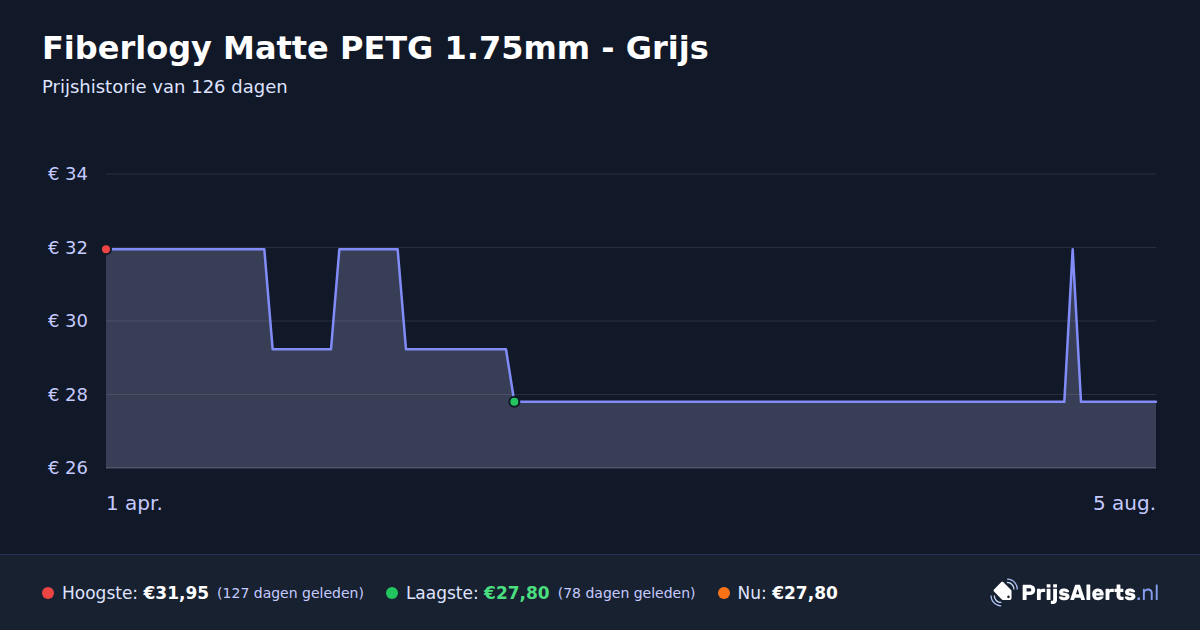This screenshot has width=1200, height=630.
Task: Click the PrijsAlerts price tag logo icon
Action: click(x=1003, y=593)
